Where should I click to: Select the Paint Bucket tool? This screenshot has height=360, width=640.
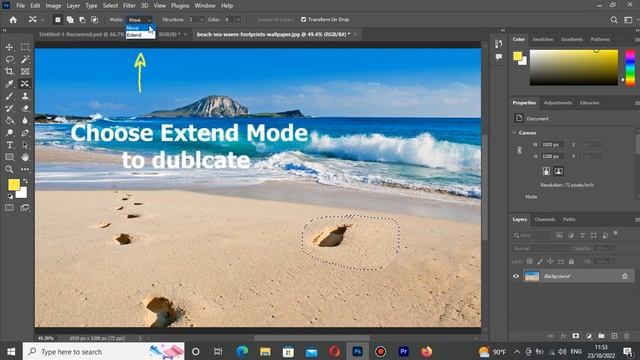coord(9,120)
